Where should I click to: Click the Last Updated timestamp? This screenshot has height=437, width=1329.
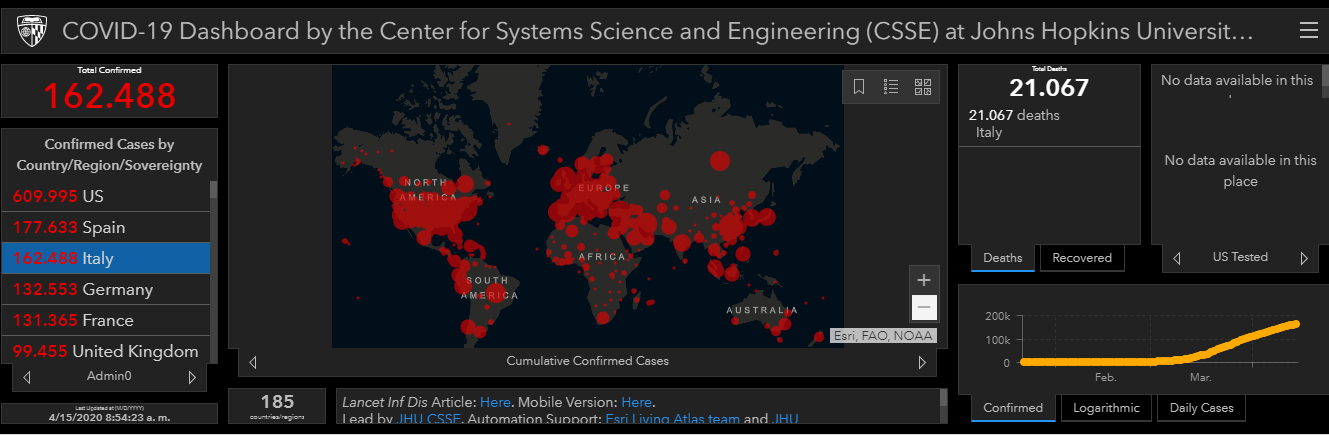(x=109, y=413)
